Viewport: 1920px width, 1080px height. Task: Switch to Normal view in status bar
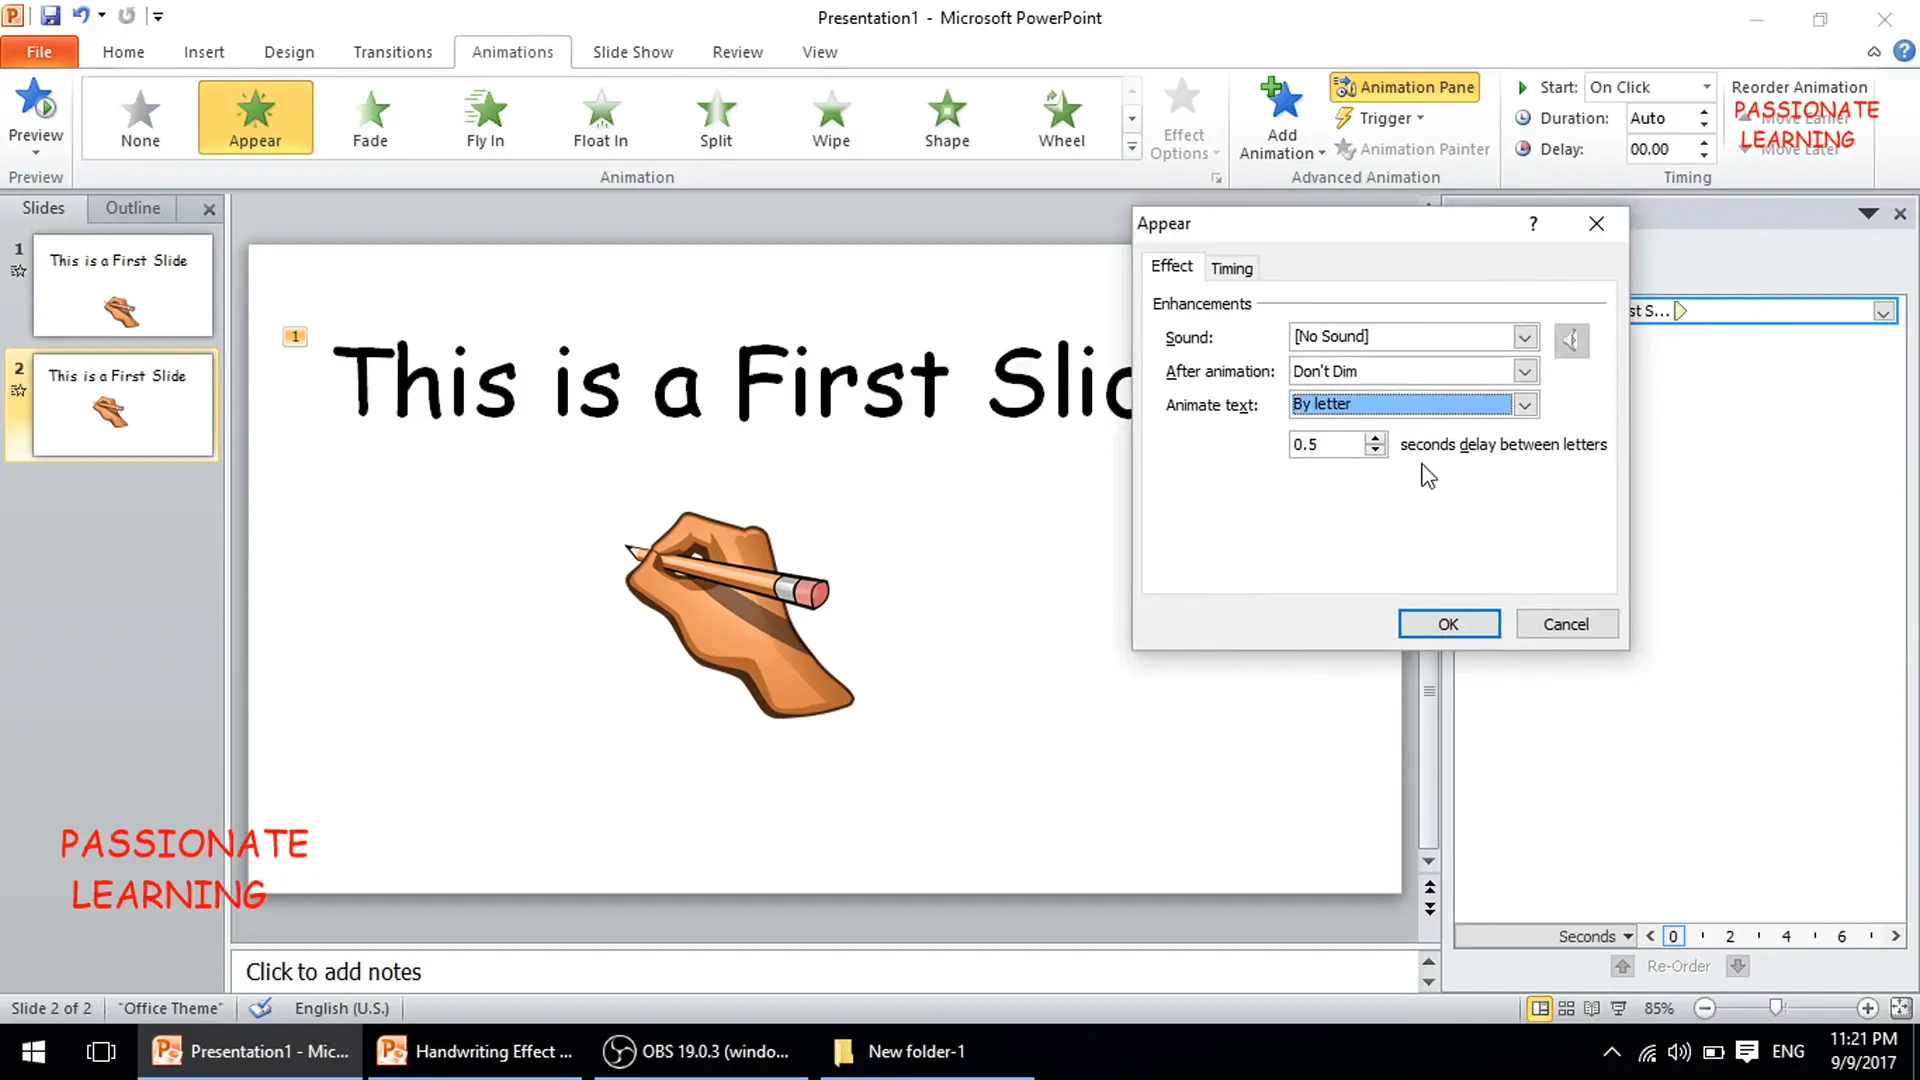tap(1540, 1008)
